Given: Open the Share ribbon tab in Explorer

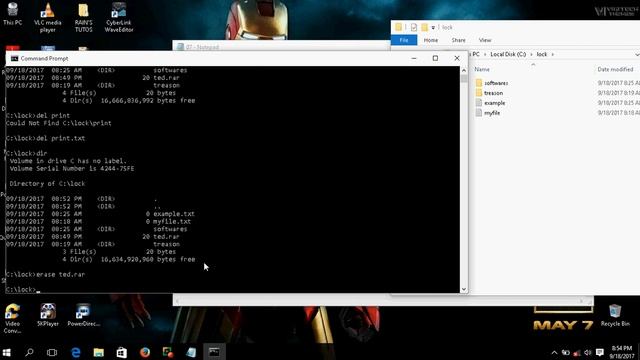Looking at the screenshot, I should point(458,40).
